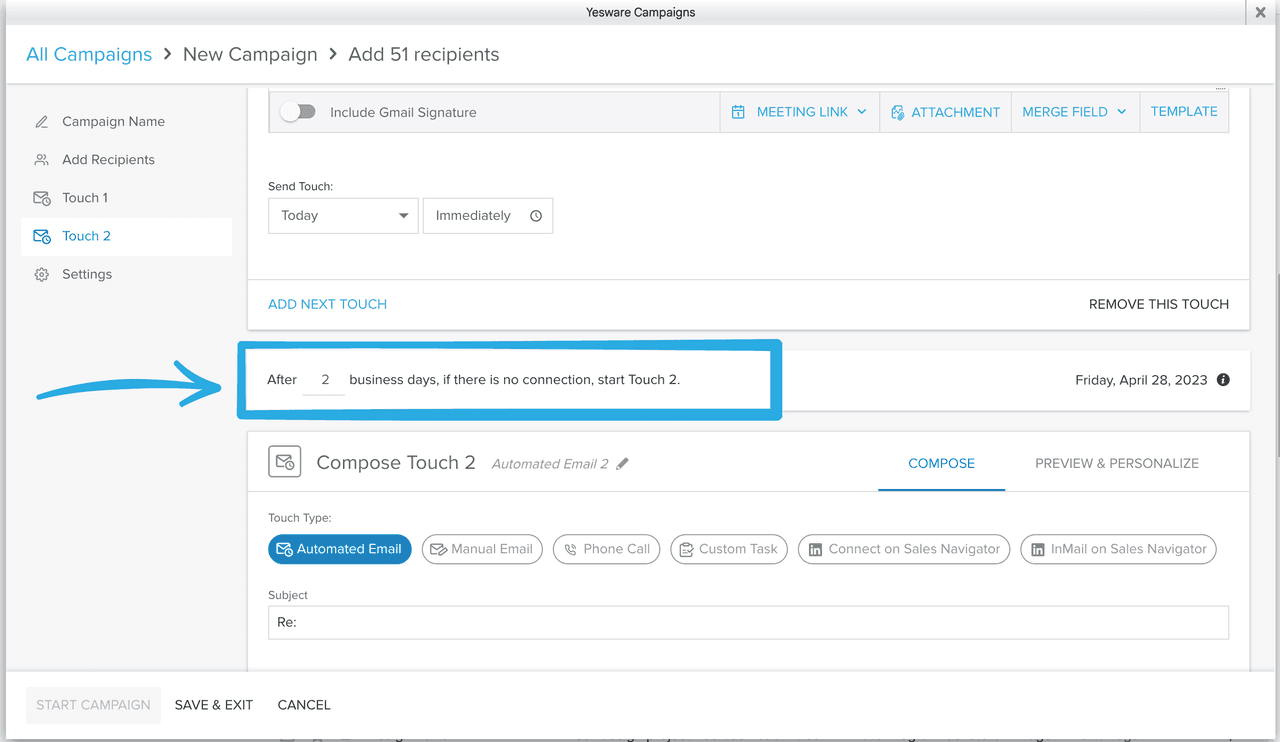Enable Include Gmail Signature
This screenshot has width=1280, height=742.
298,112
